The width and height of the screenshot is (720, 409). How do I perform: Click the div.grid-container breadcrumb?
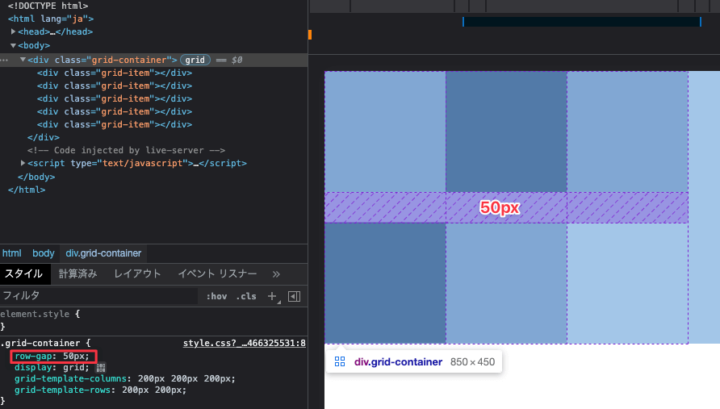tap(103, 253)
